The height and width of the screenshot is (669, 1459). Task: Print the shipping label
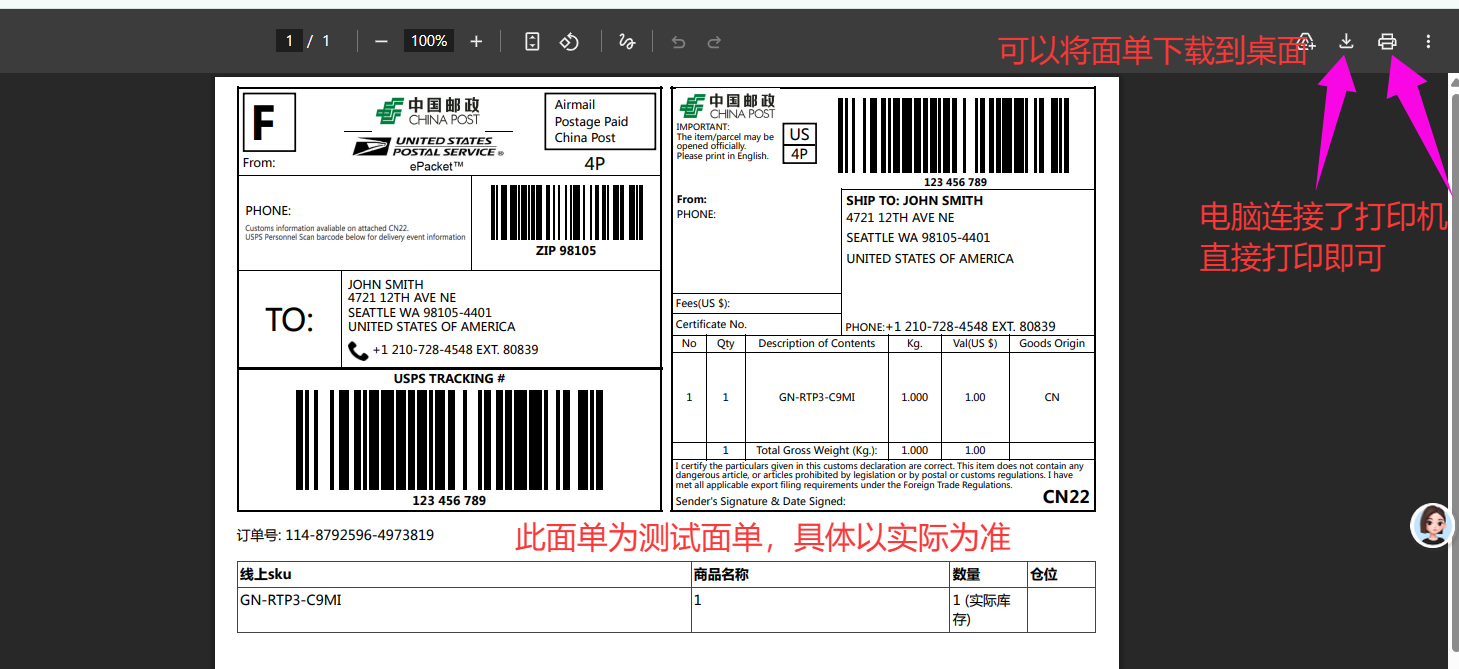tap(1387, 41)
